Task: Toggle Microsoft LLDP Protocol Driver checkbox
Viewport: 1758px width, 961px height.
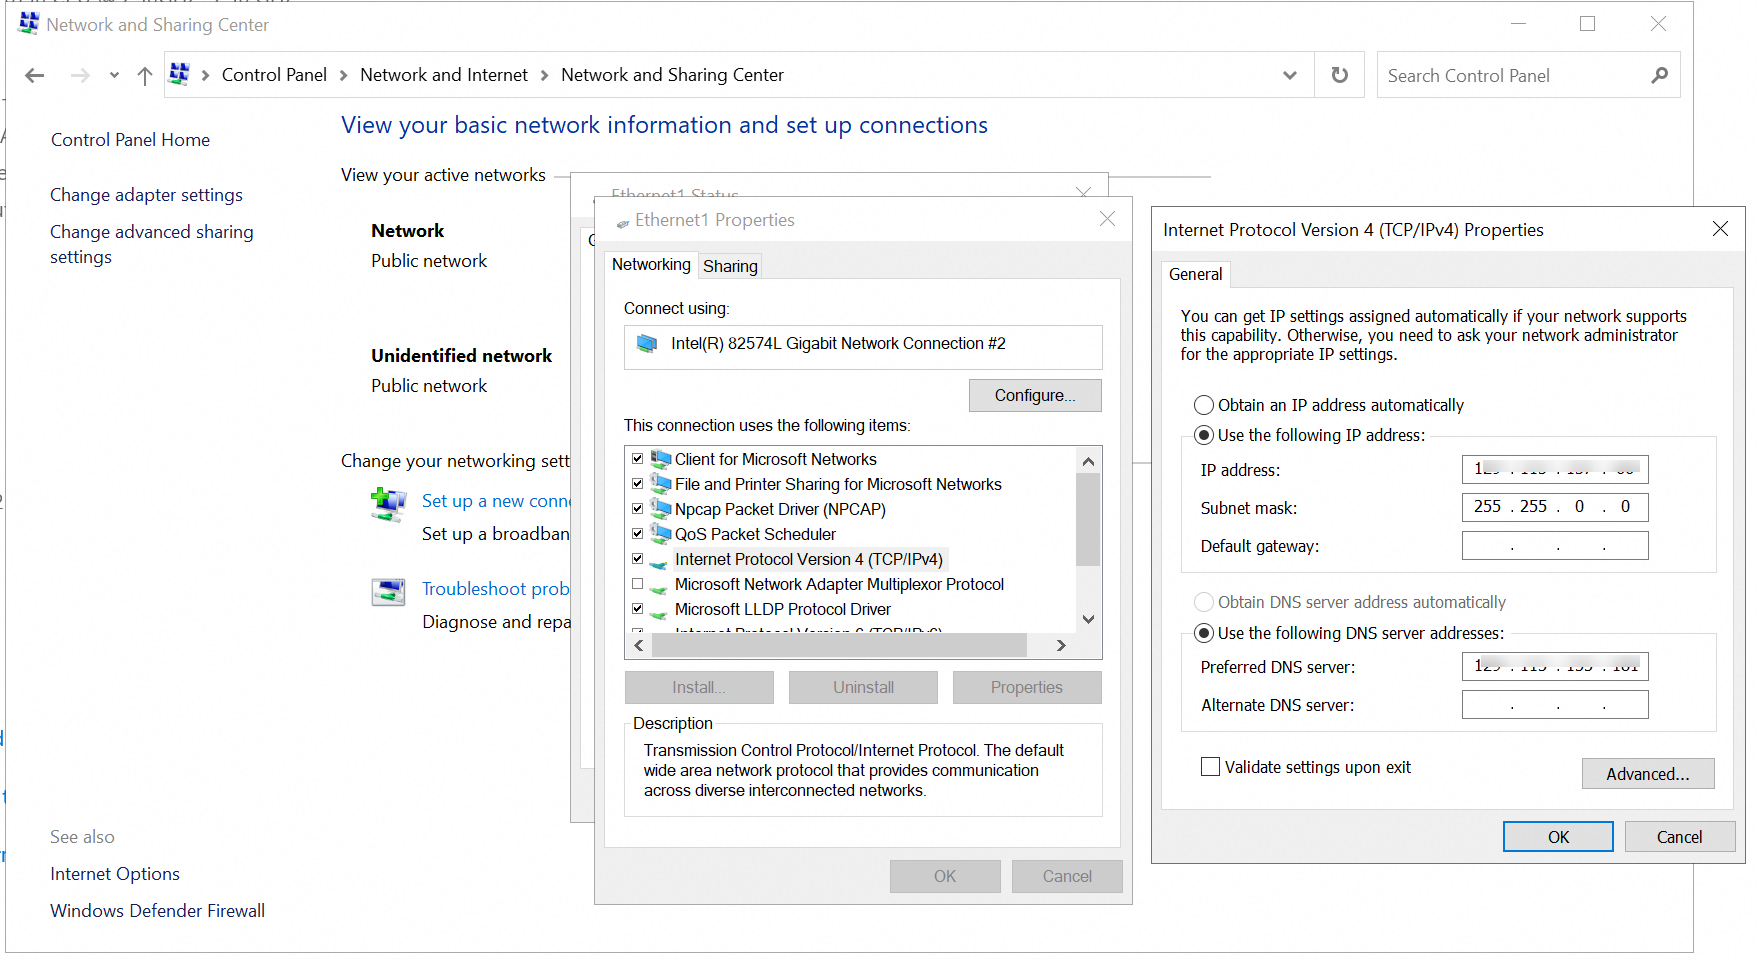Action: pos(637,609)
